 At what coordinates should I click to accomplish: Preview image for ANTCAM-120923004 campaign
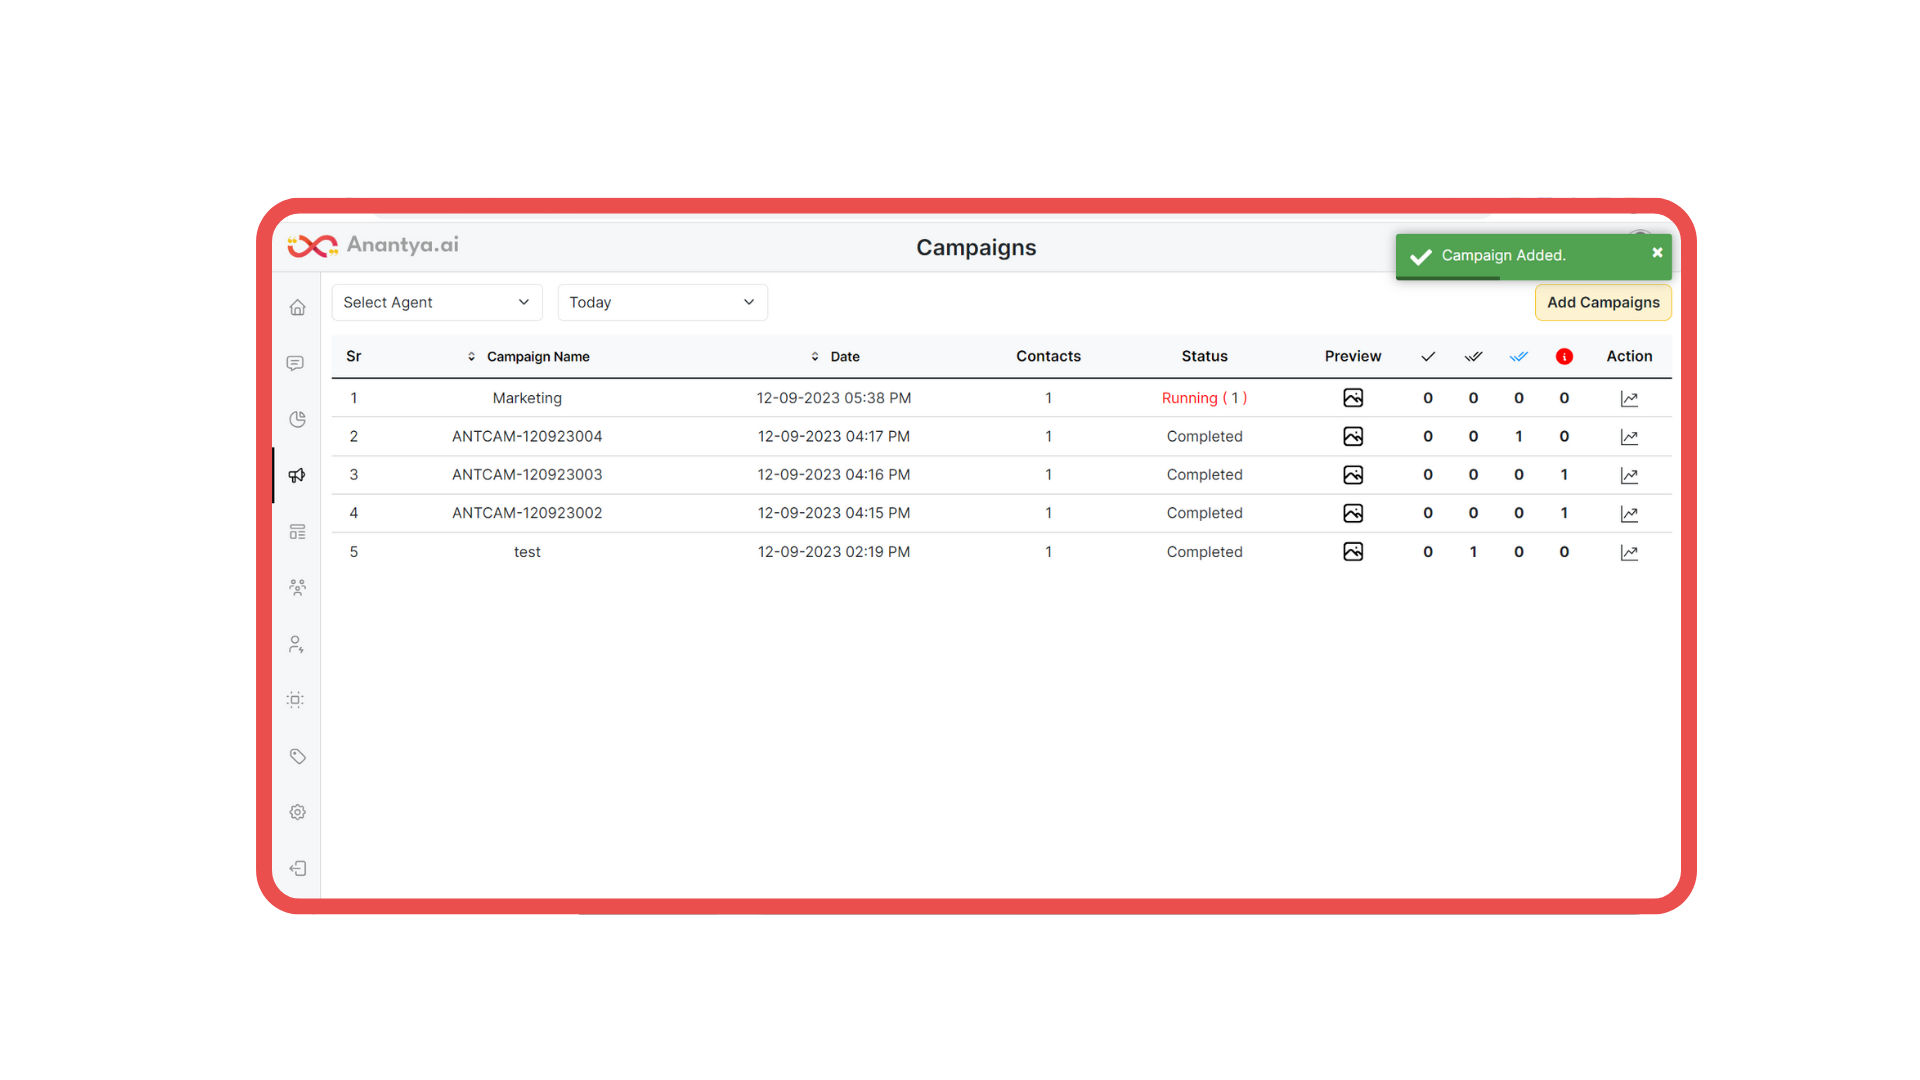(x=1353, y=436)
